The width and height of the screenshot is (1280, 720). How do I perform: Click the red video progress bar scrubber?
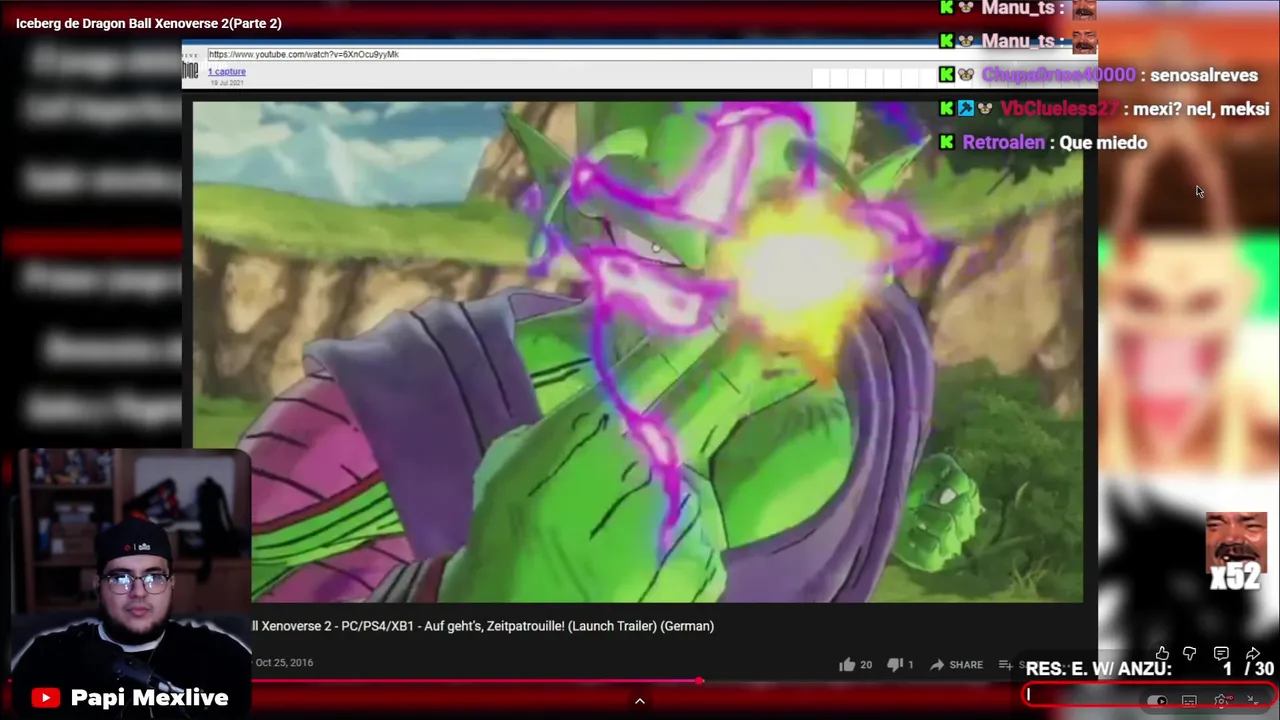tap(700, 681)
